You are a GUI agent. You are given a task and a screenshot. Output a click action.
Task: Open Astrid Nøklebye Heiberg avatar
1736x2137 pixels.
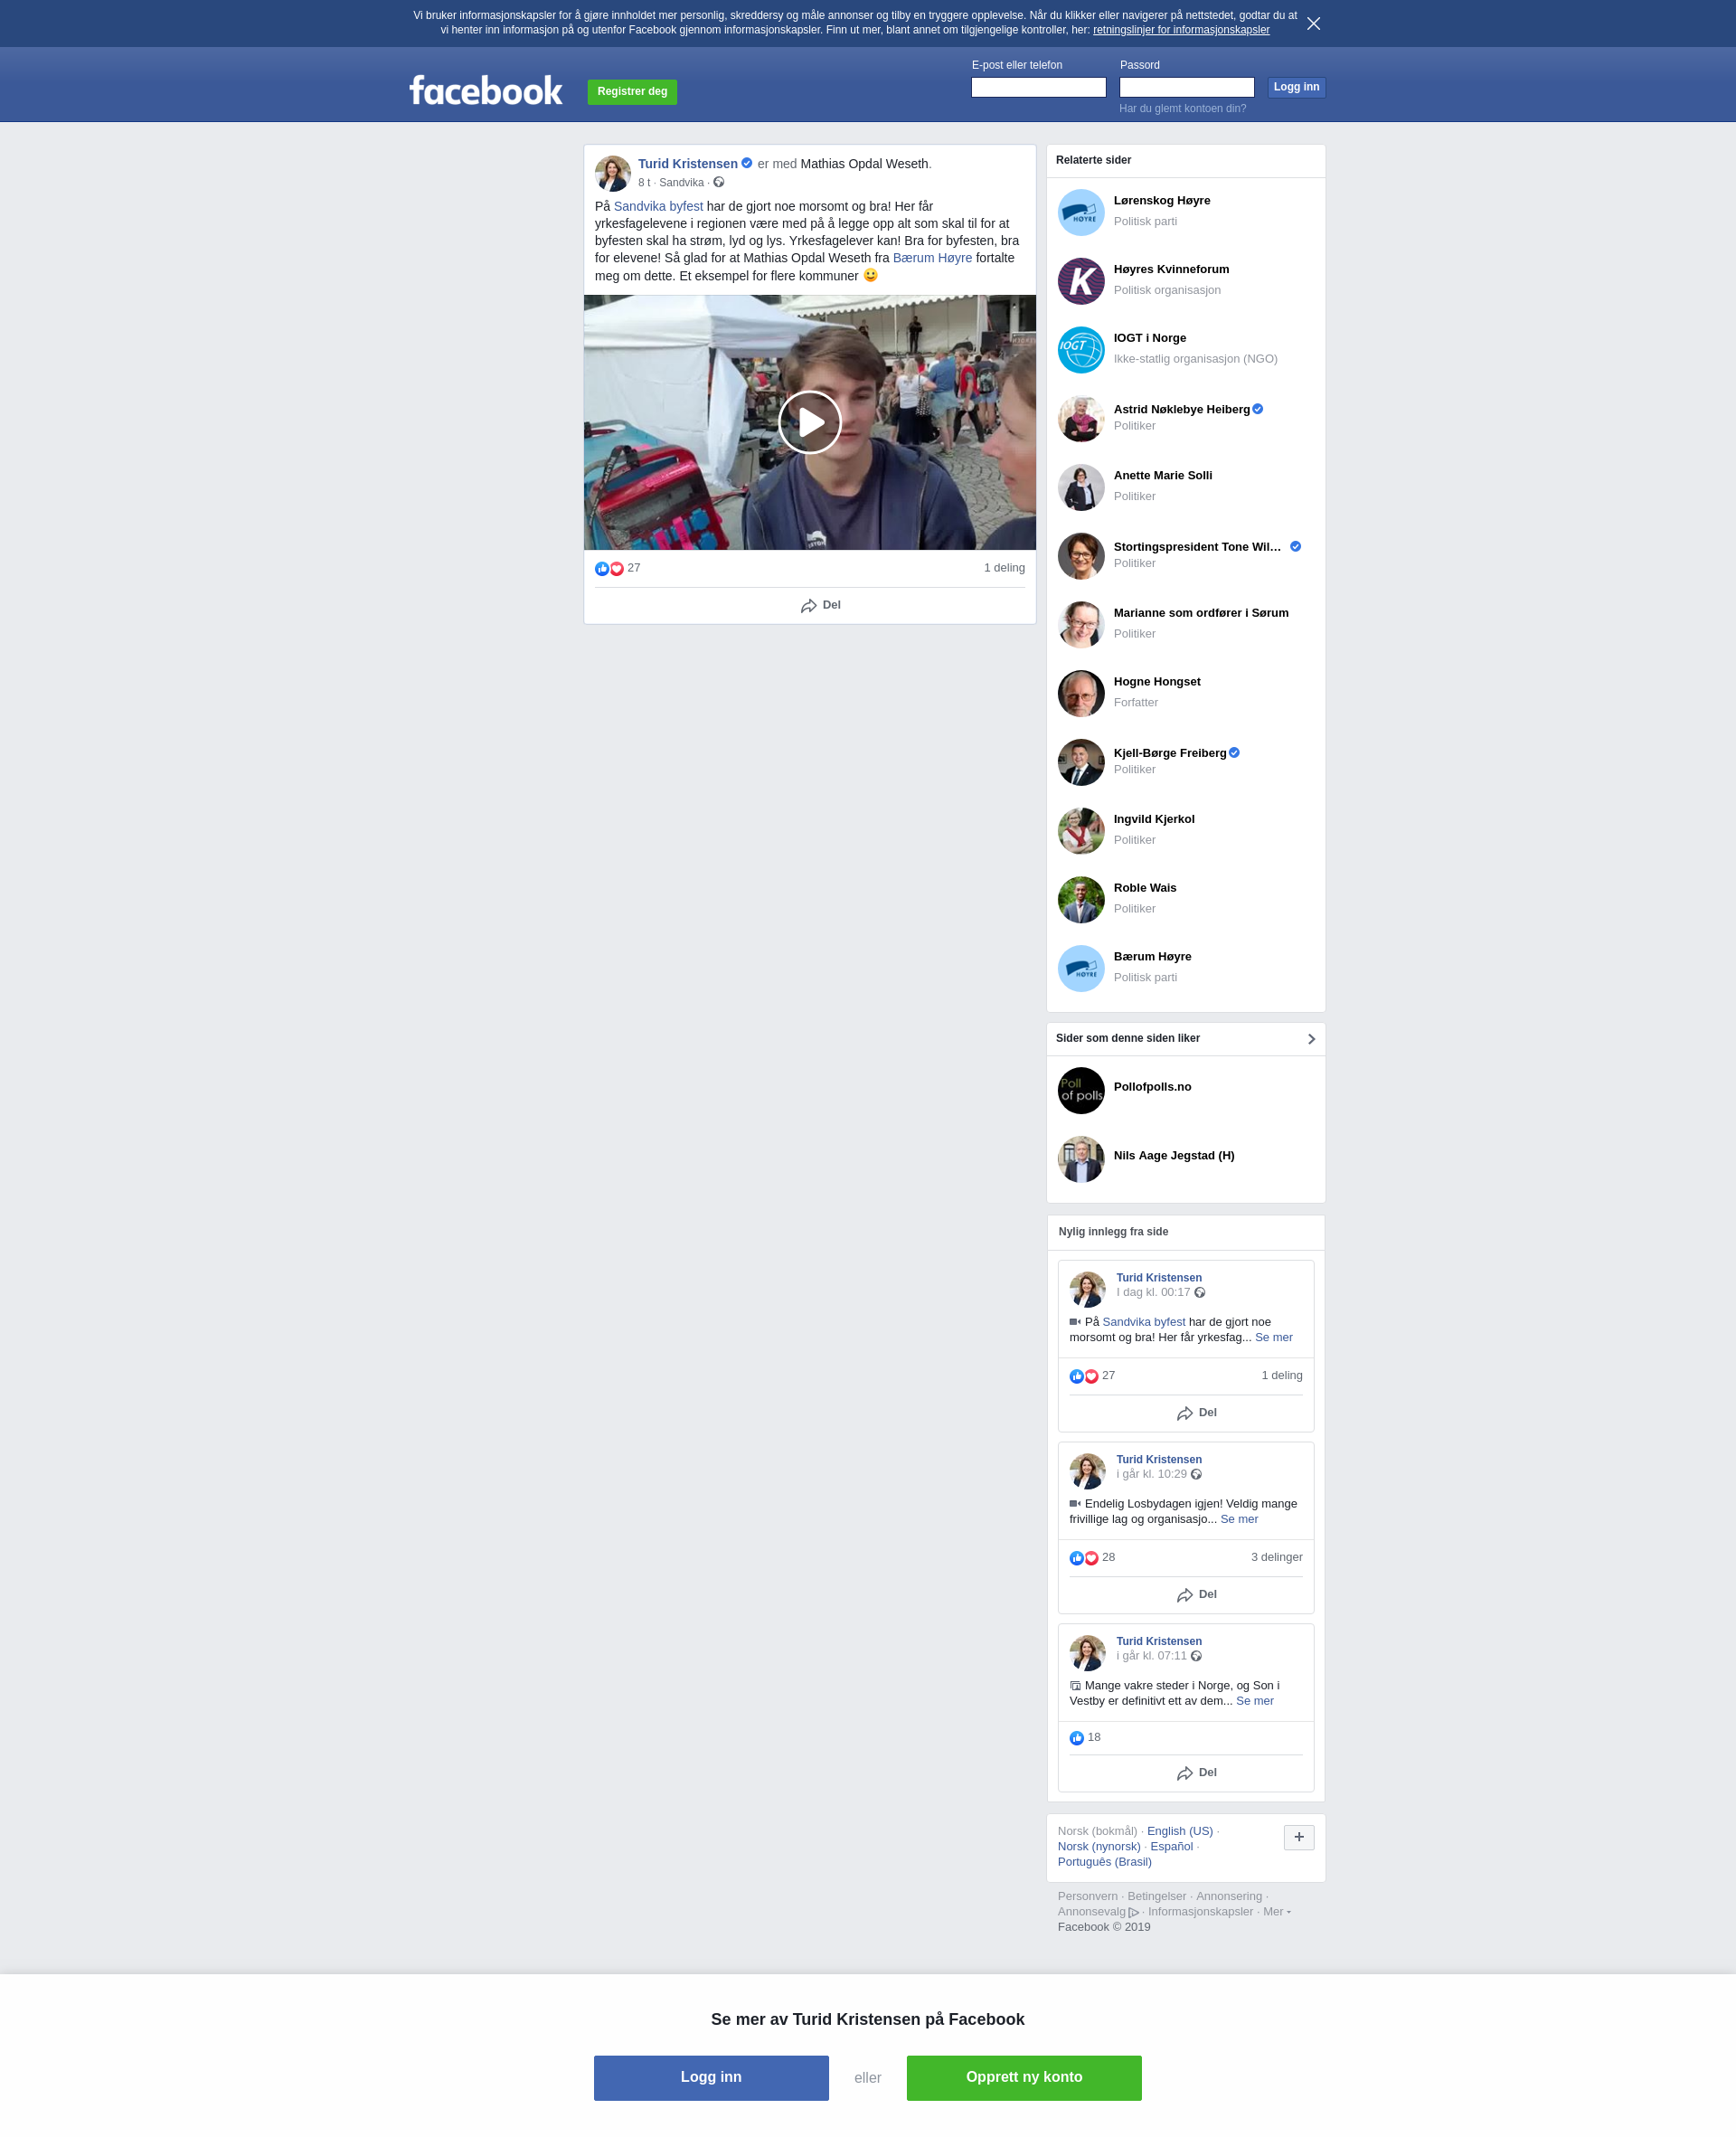1081,419
